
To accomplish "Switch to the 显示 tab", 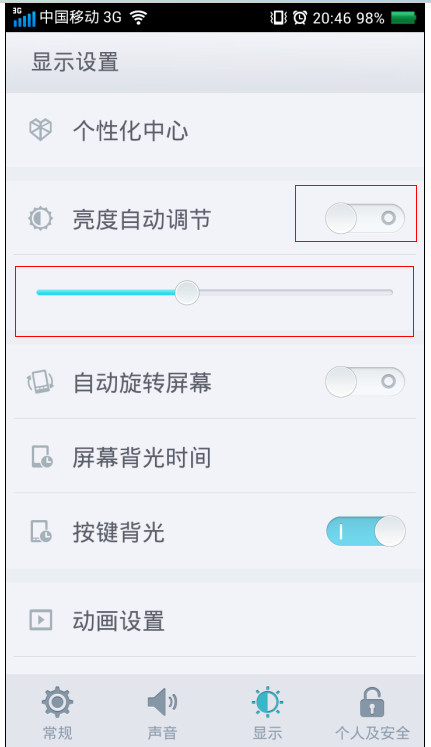I will click(267, 712).
